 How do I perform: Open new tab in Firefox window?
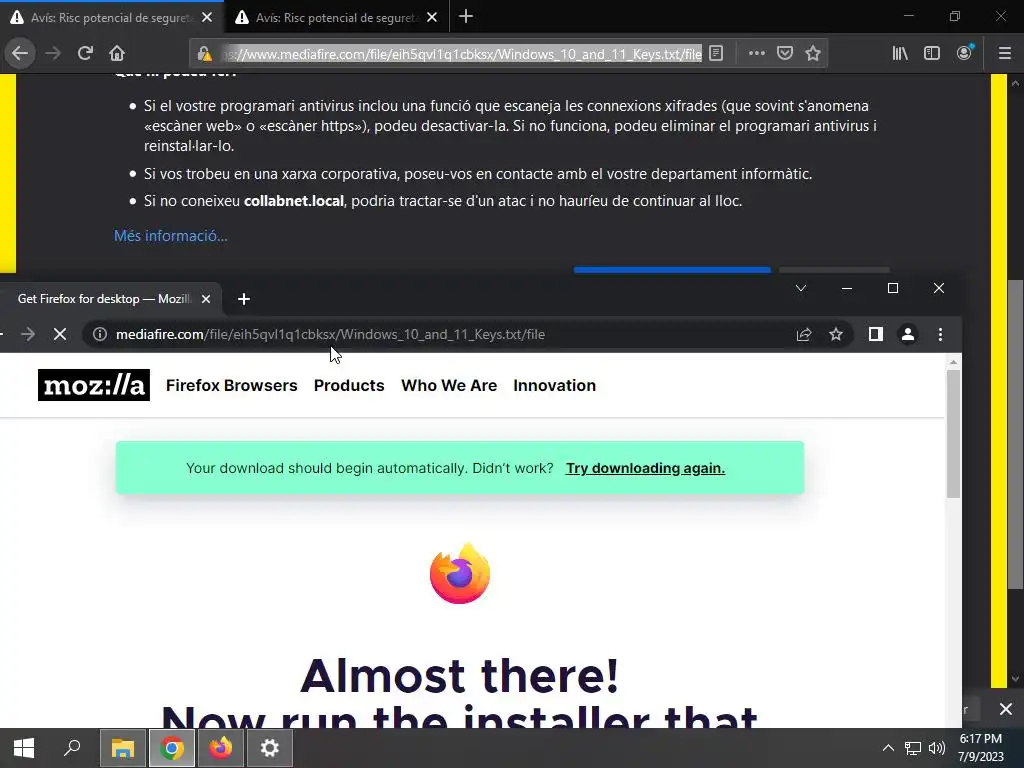click(x=466, y=17)
